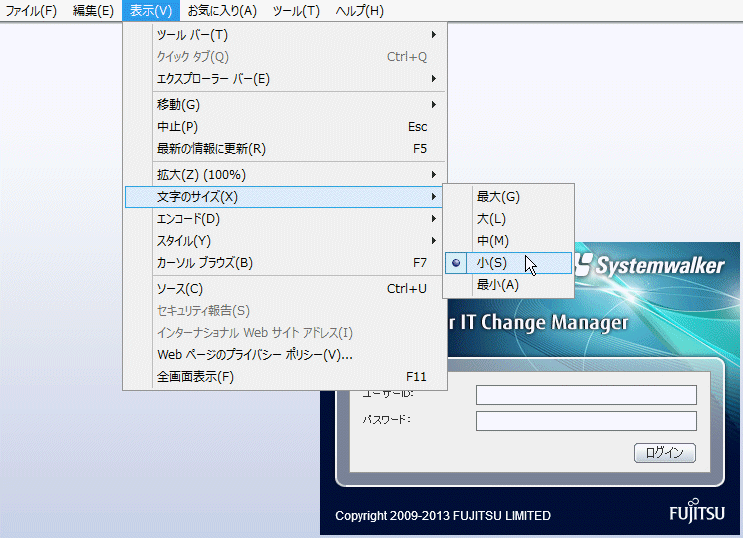Open the ツール(T) menu
Image resolution: width=743 pixels, height=538 pixels.
pos(296,10)
